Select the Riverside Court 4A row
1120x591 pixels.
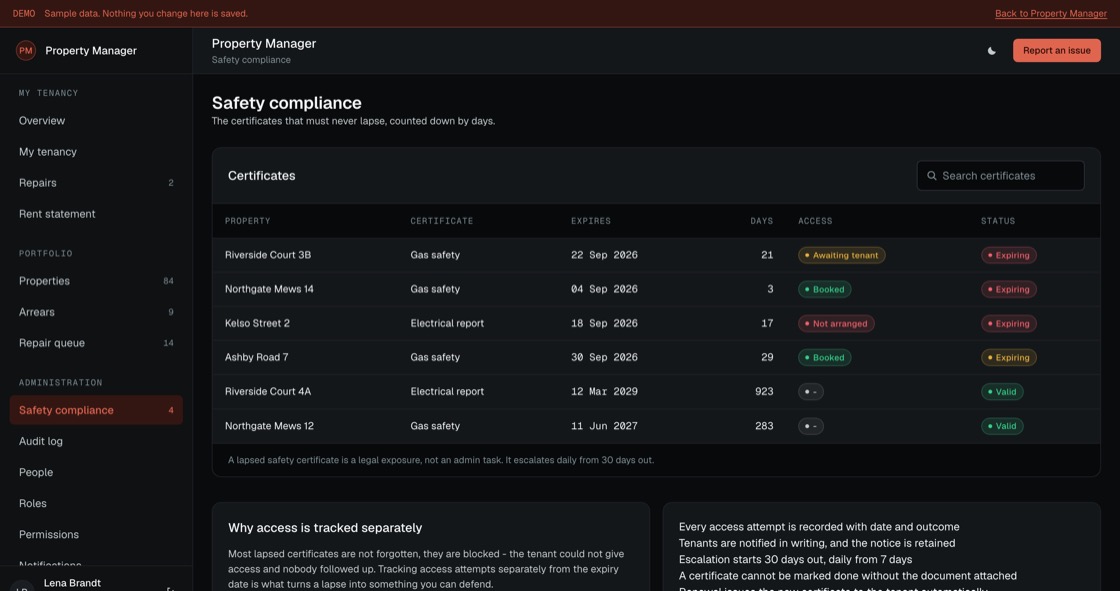click(656, 392)
